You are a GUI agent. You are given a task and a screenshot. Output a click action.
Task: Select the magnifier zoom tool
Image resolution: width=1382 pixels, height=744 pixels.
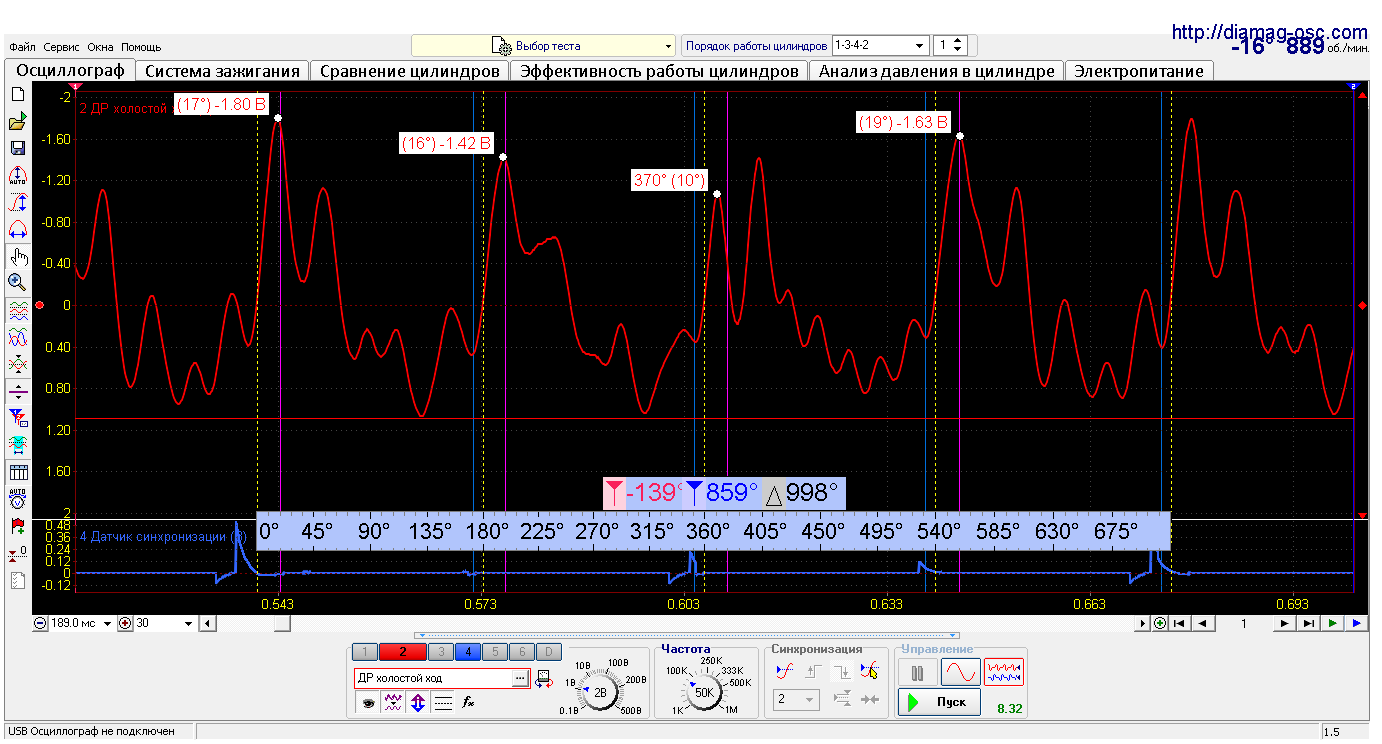[17, 283]
